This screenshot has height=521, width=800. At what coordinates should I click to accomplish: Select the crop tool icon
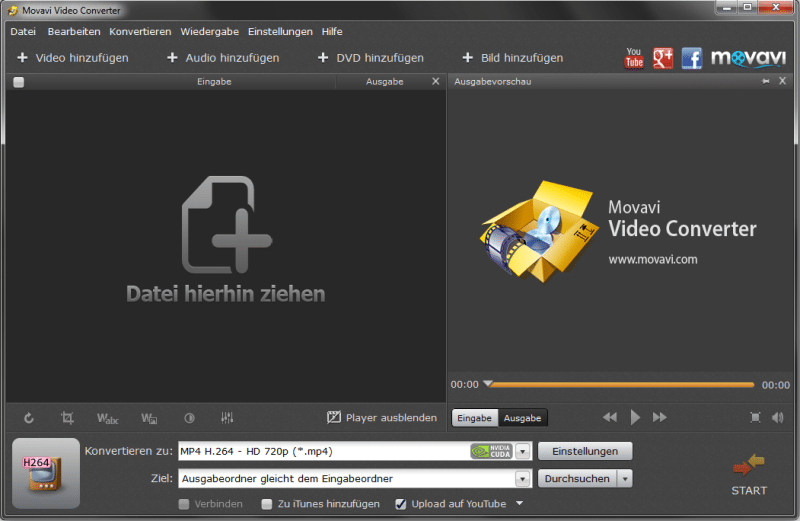(x=67, y=417)
